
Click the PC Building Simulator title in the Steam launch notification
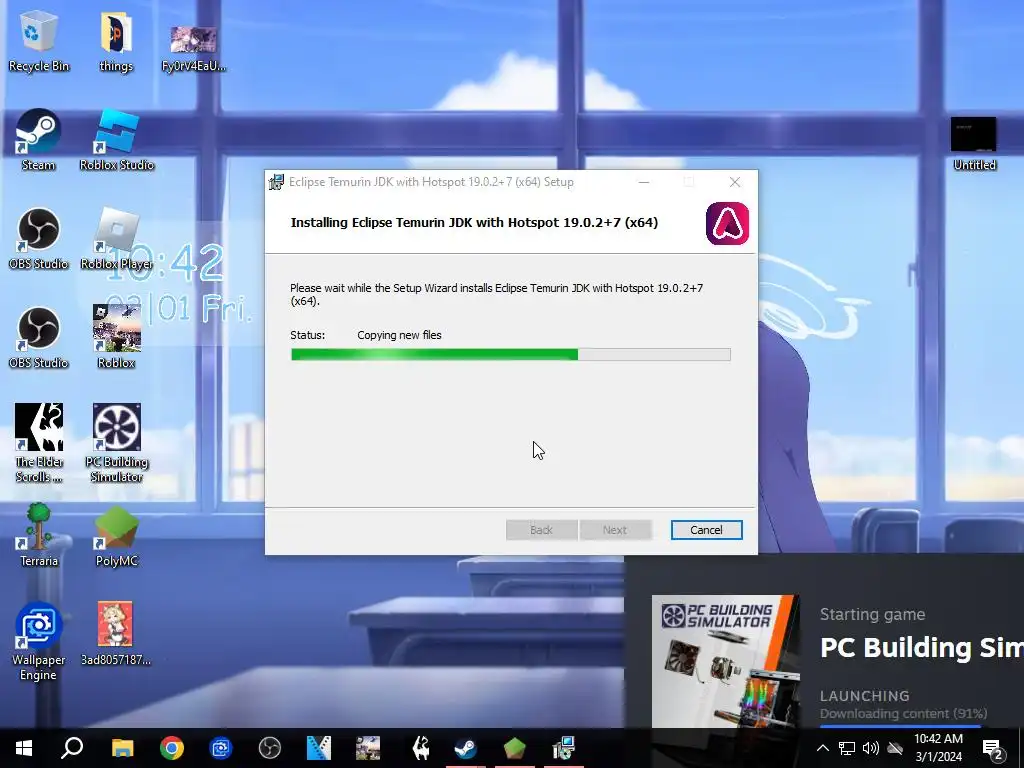click(x=921, y=647)
